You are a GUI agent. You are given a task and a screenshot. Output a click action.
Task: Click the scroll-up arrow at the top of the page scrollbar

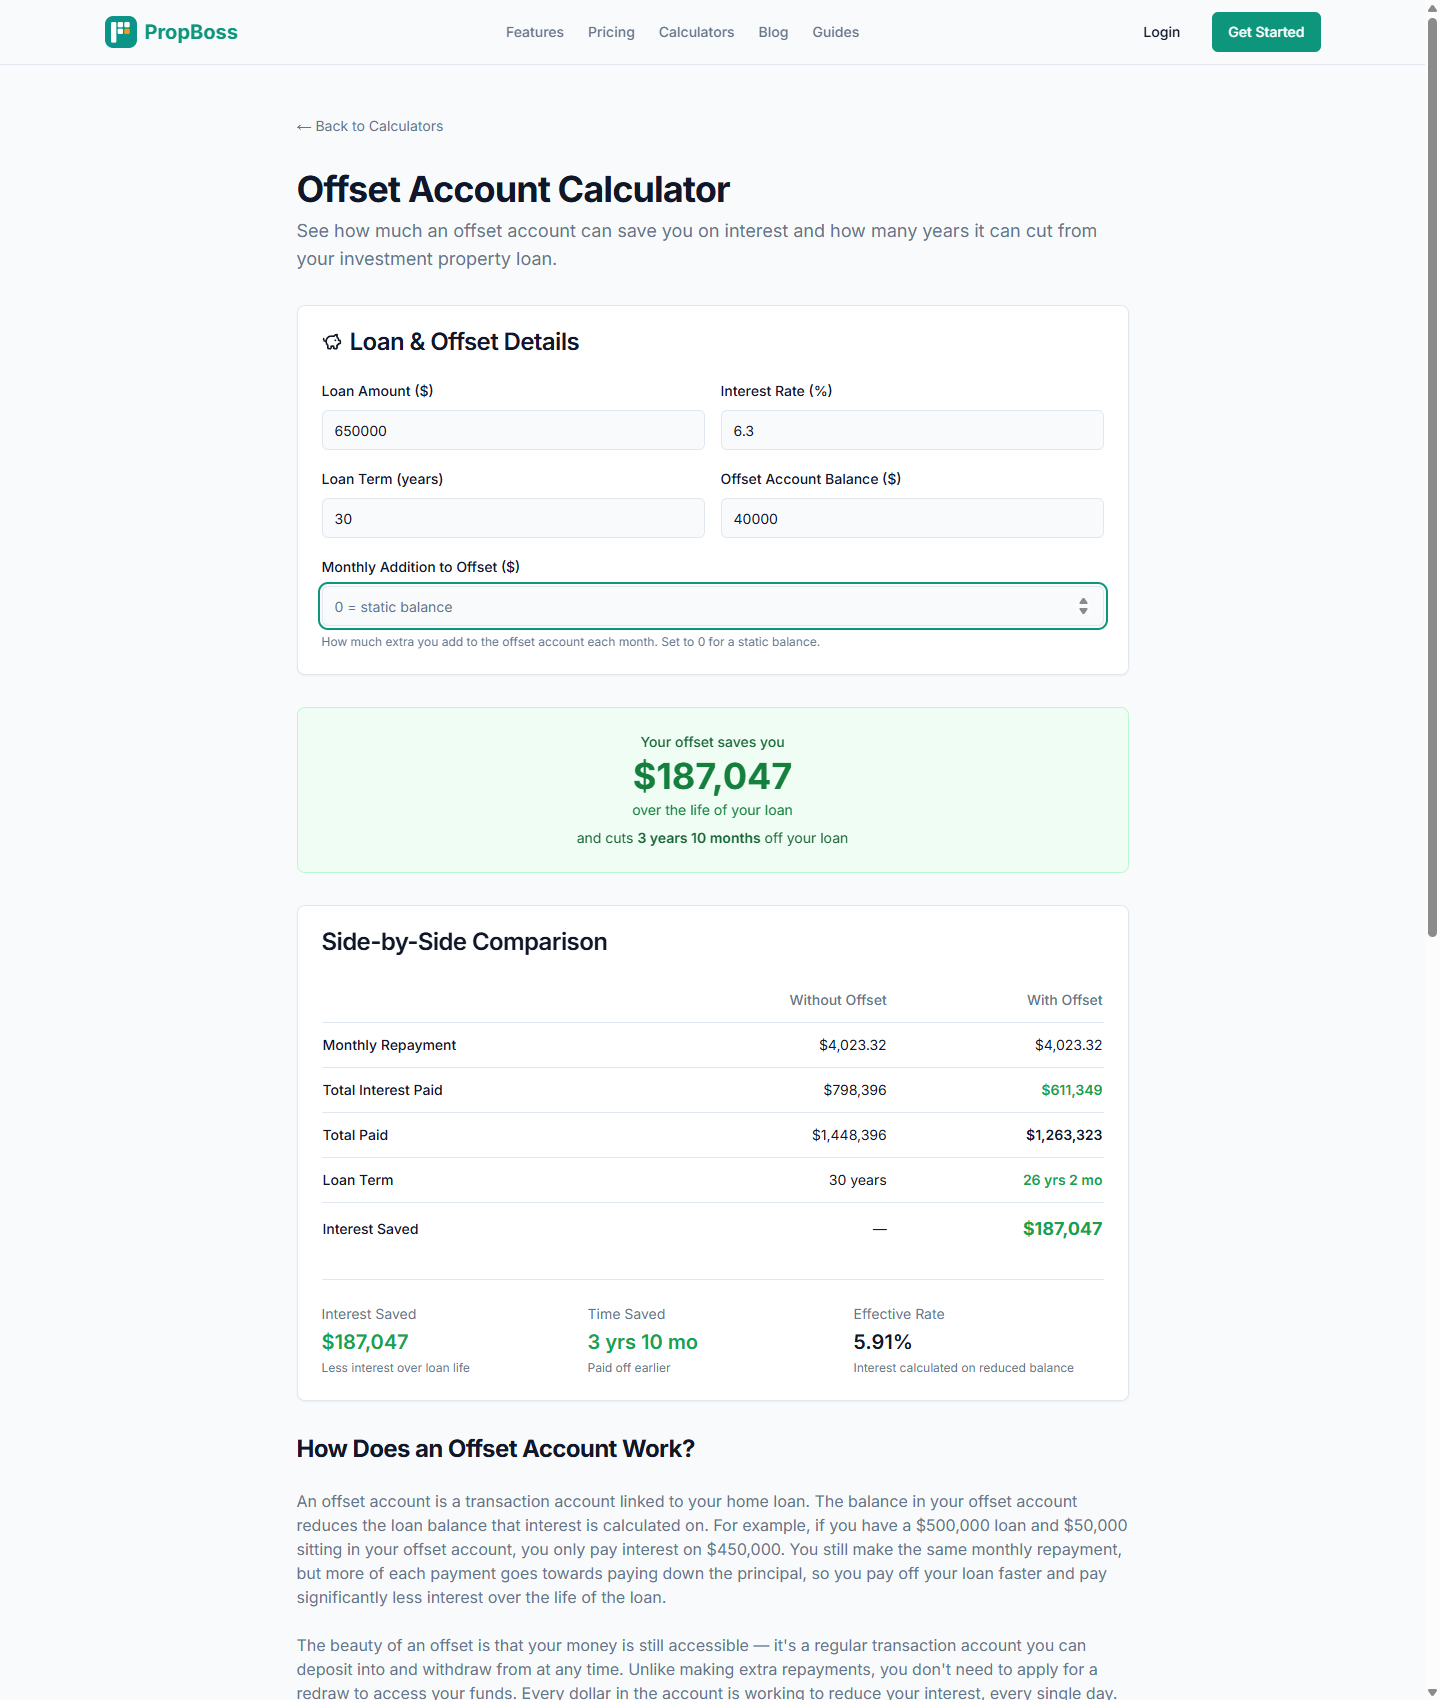(1432, 8)
